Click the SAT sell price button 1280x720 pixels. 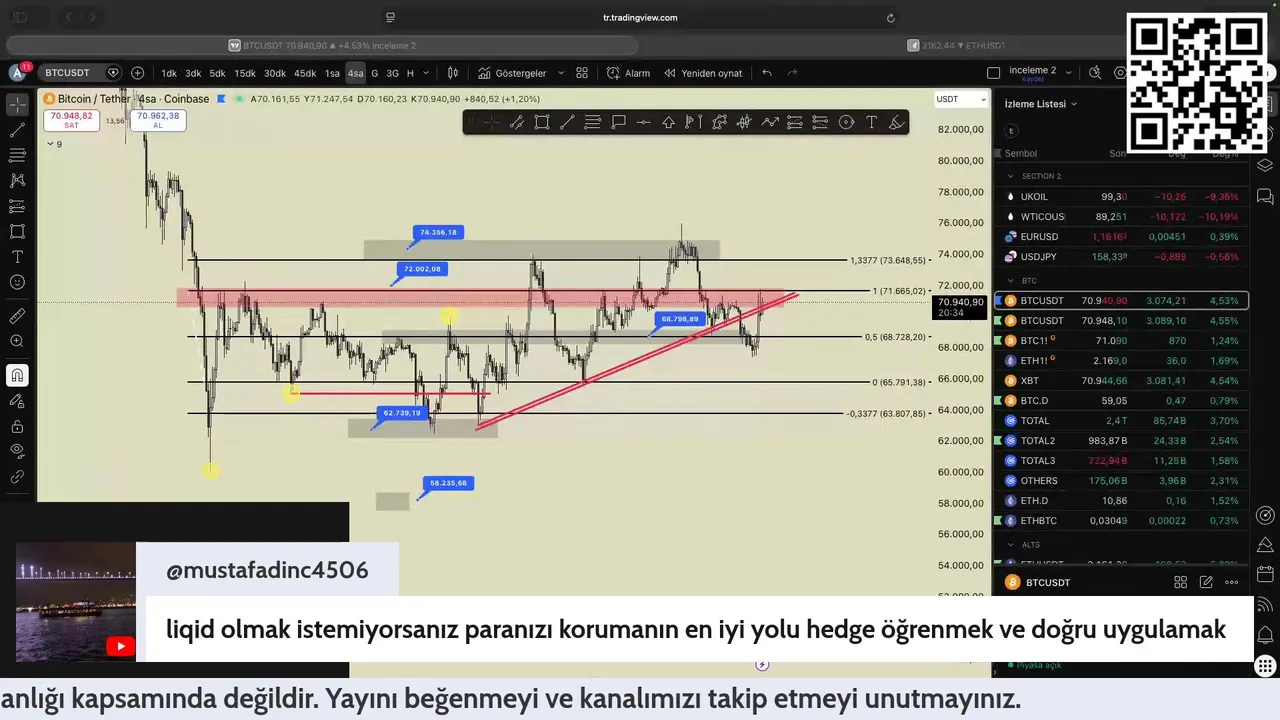[x=71, y=120]
